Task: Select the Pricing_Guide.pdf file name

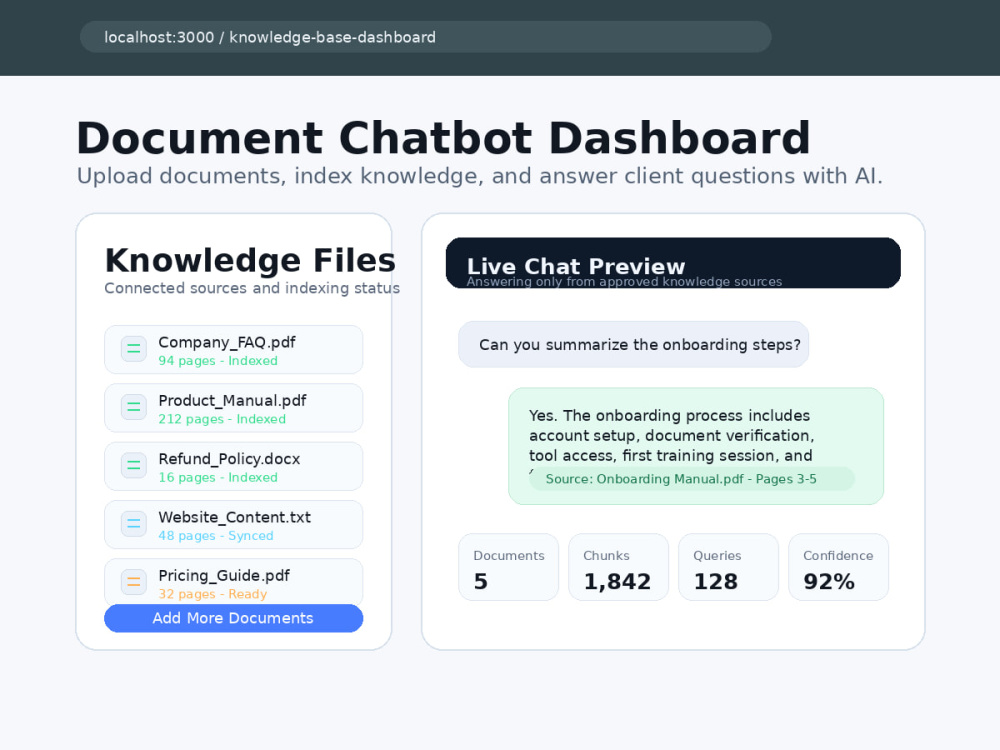Action: [224, 576]
